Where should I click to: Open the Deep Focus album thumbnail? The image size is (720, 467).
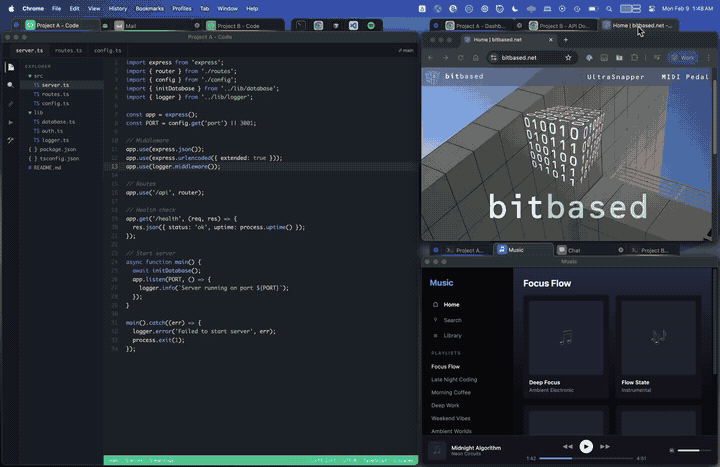pyautogui.click(x=567, y=337)
